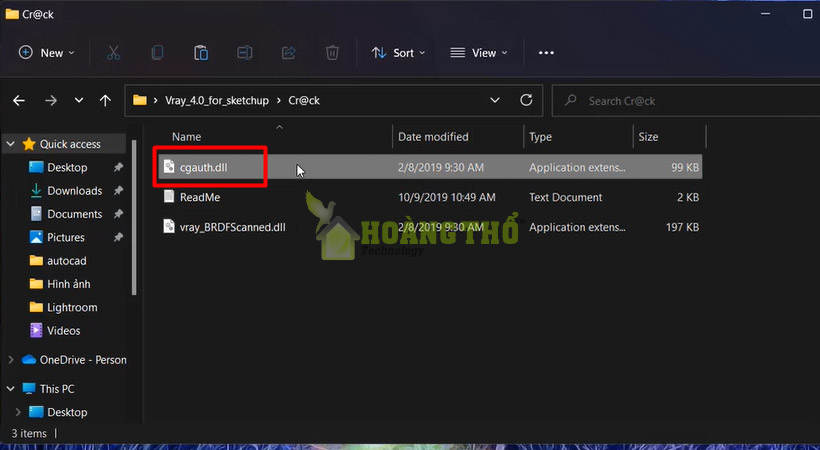Sort by the Name column header

[187, 137]
